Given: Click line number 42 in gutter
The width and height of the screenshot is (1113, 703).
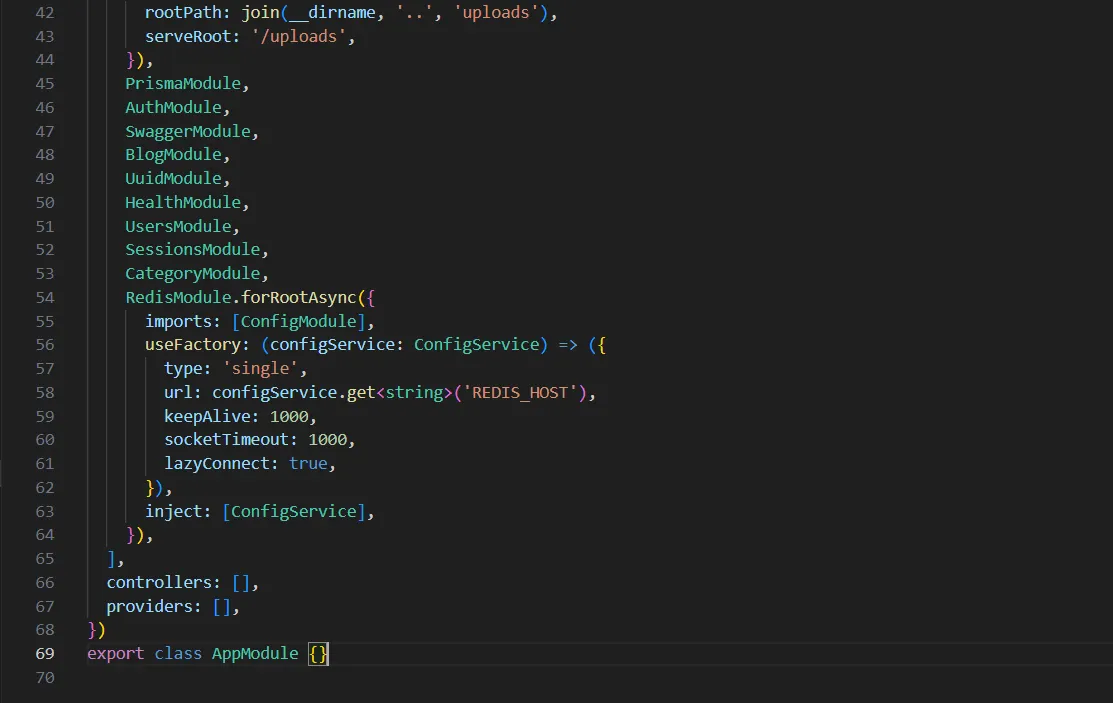Looking at the screenshot, I should [45, 13].
